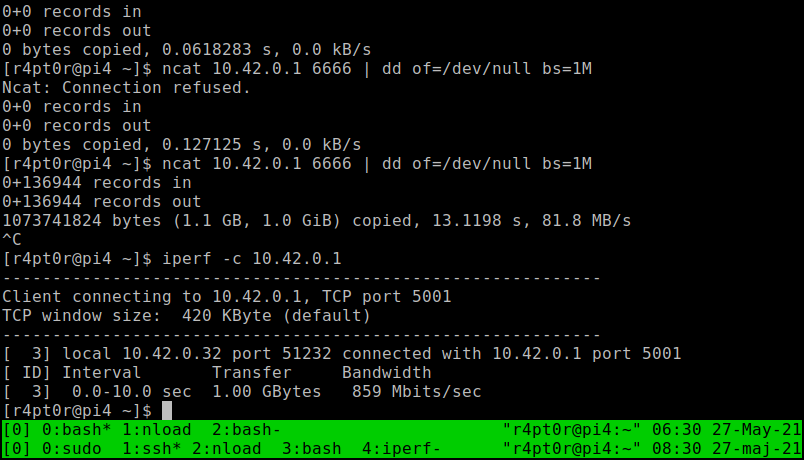Select the 0:bash* window in top tmux bar

pos(76,430)
